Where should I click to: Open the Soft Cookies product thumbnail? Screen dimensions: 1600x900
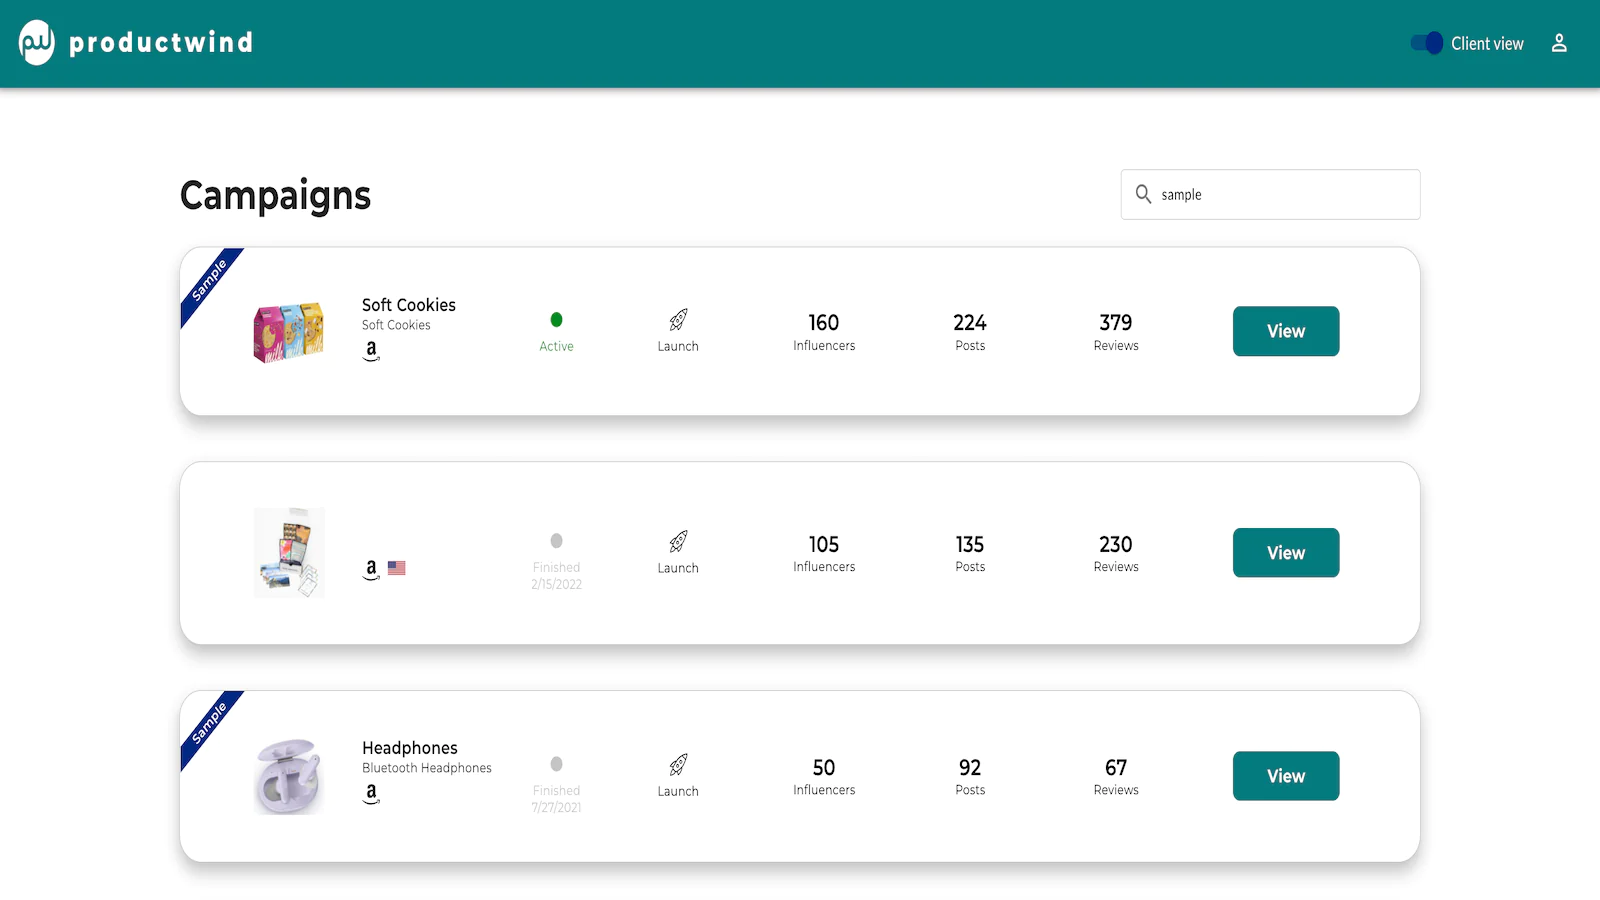click(x=288, y=332)
